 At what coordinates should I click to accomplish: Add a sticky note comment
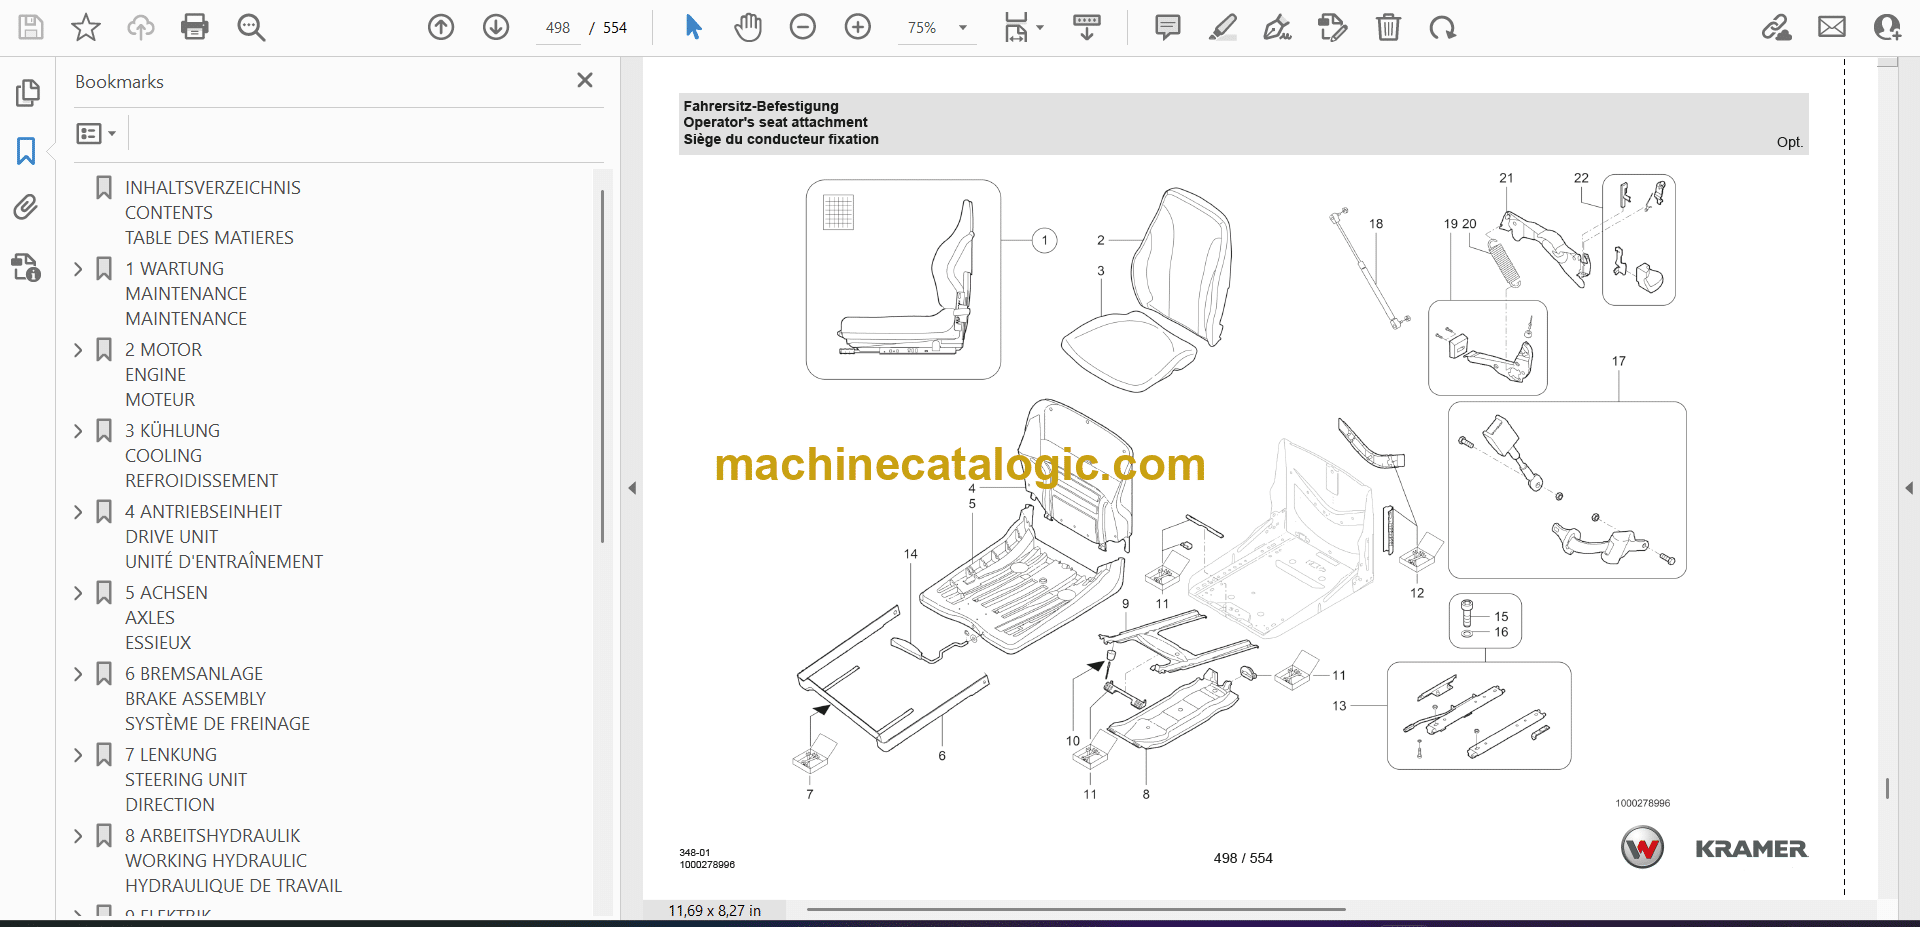pos(1167,27)
